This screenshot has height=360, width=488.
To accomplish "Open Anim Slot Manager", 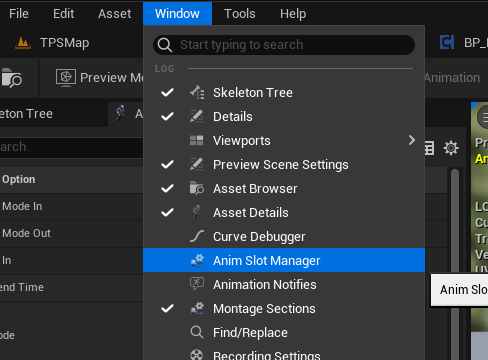I will [x=284, y=260].
